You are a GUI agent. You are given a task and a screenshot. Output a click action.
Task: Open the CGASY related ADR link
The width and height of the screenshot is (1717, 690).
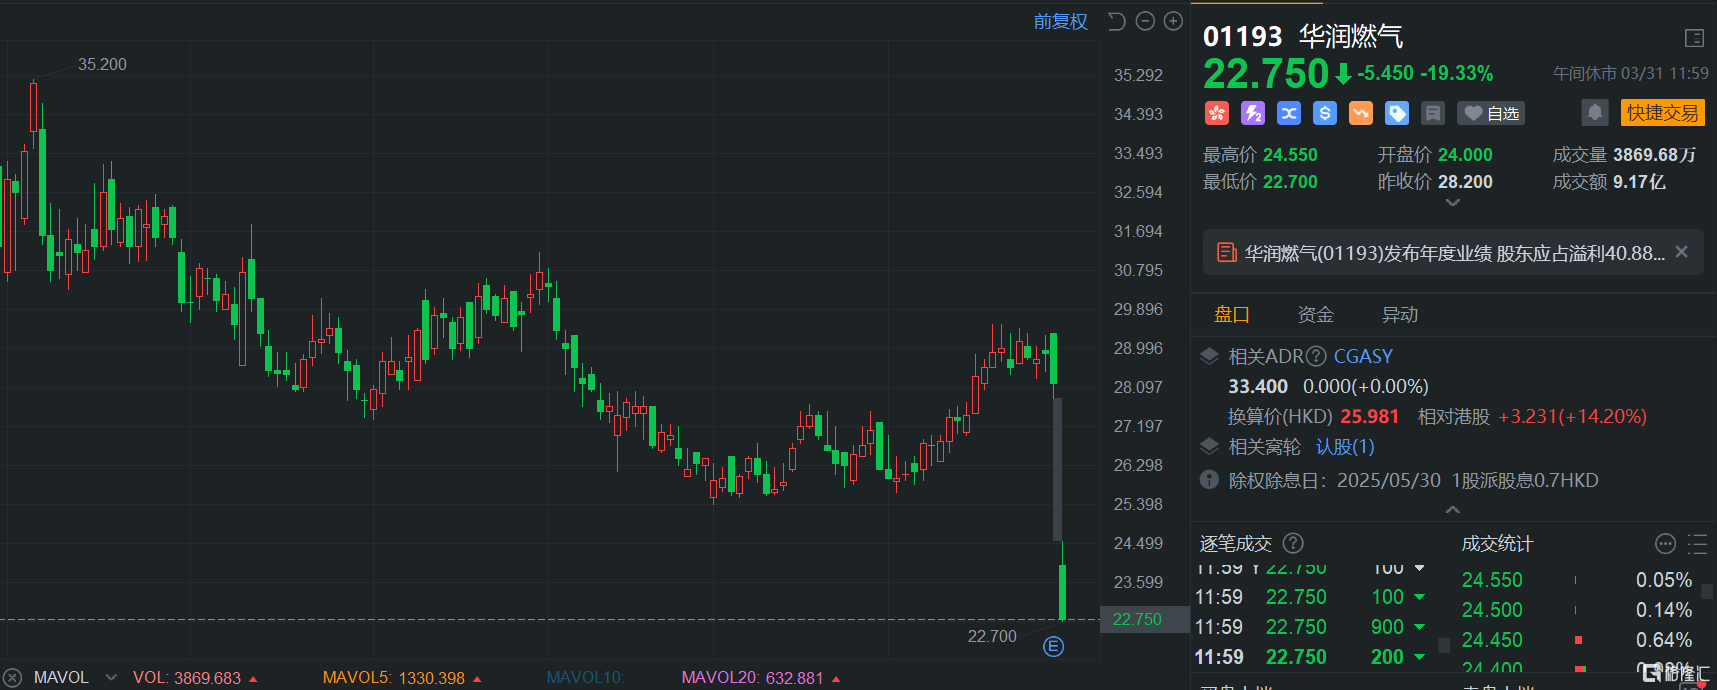(1362, 357)
